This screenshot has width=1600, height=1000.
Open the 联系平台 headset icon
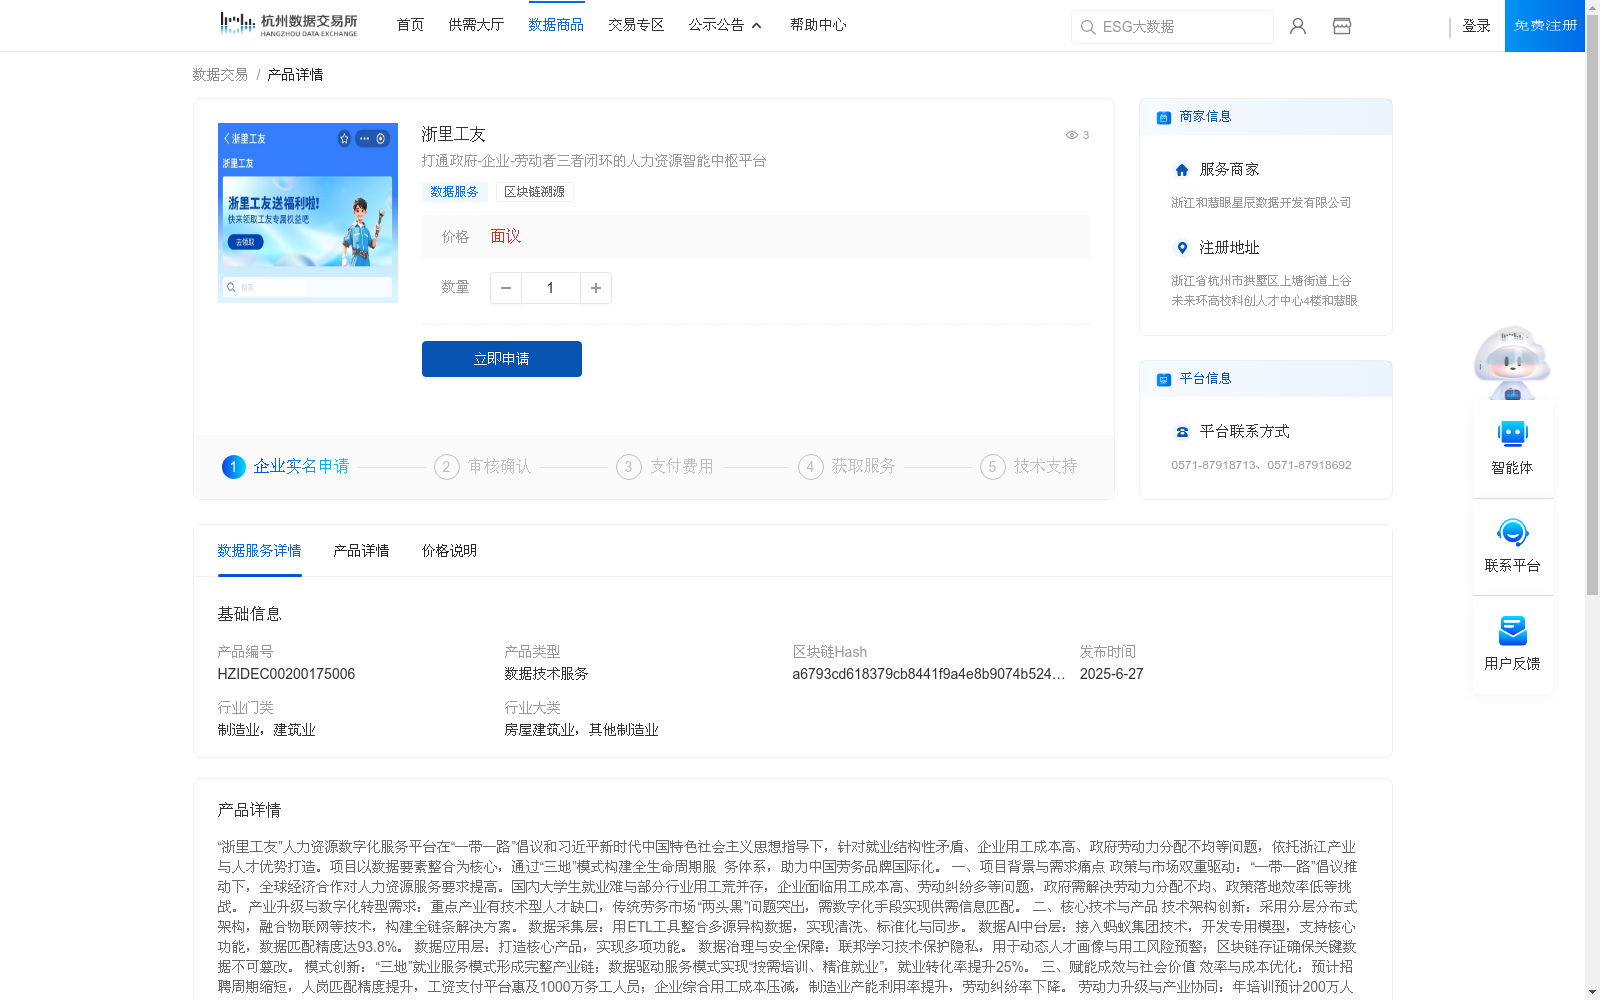point(1512,532)
